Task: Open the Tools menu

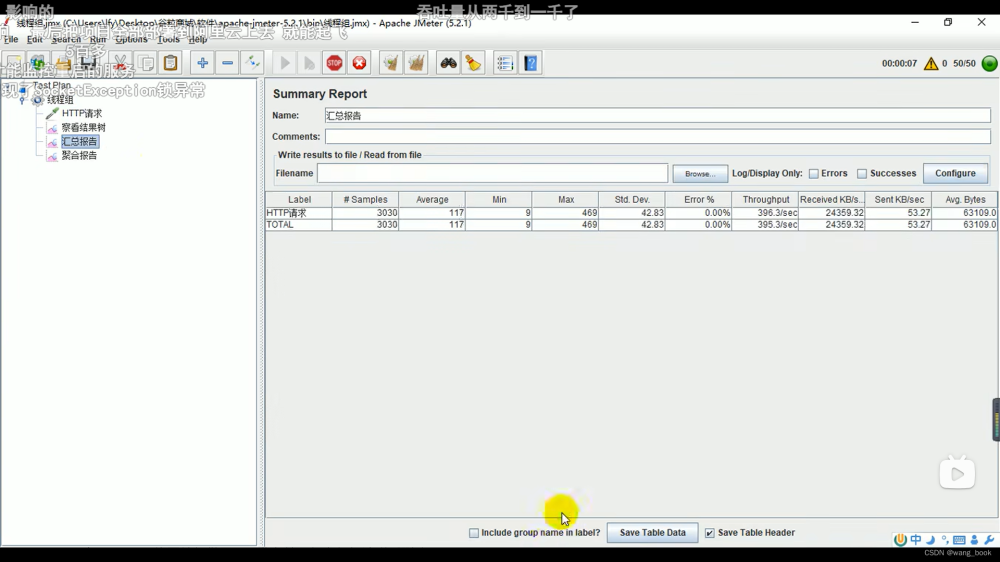Action: pos(168,40)
